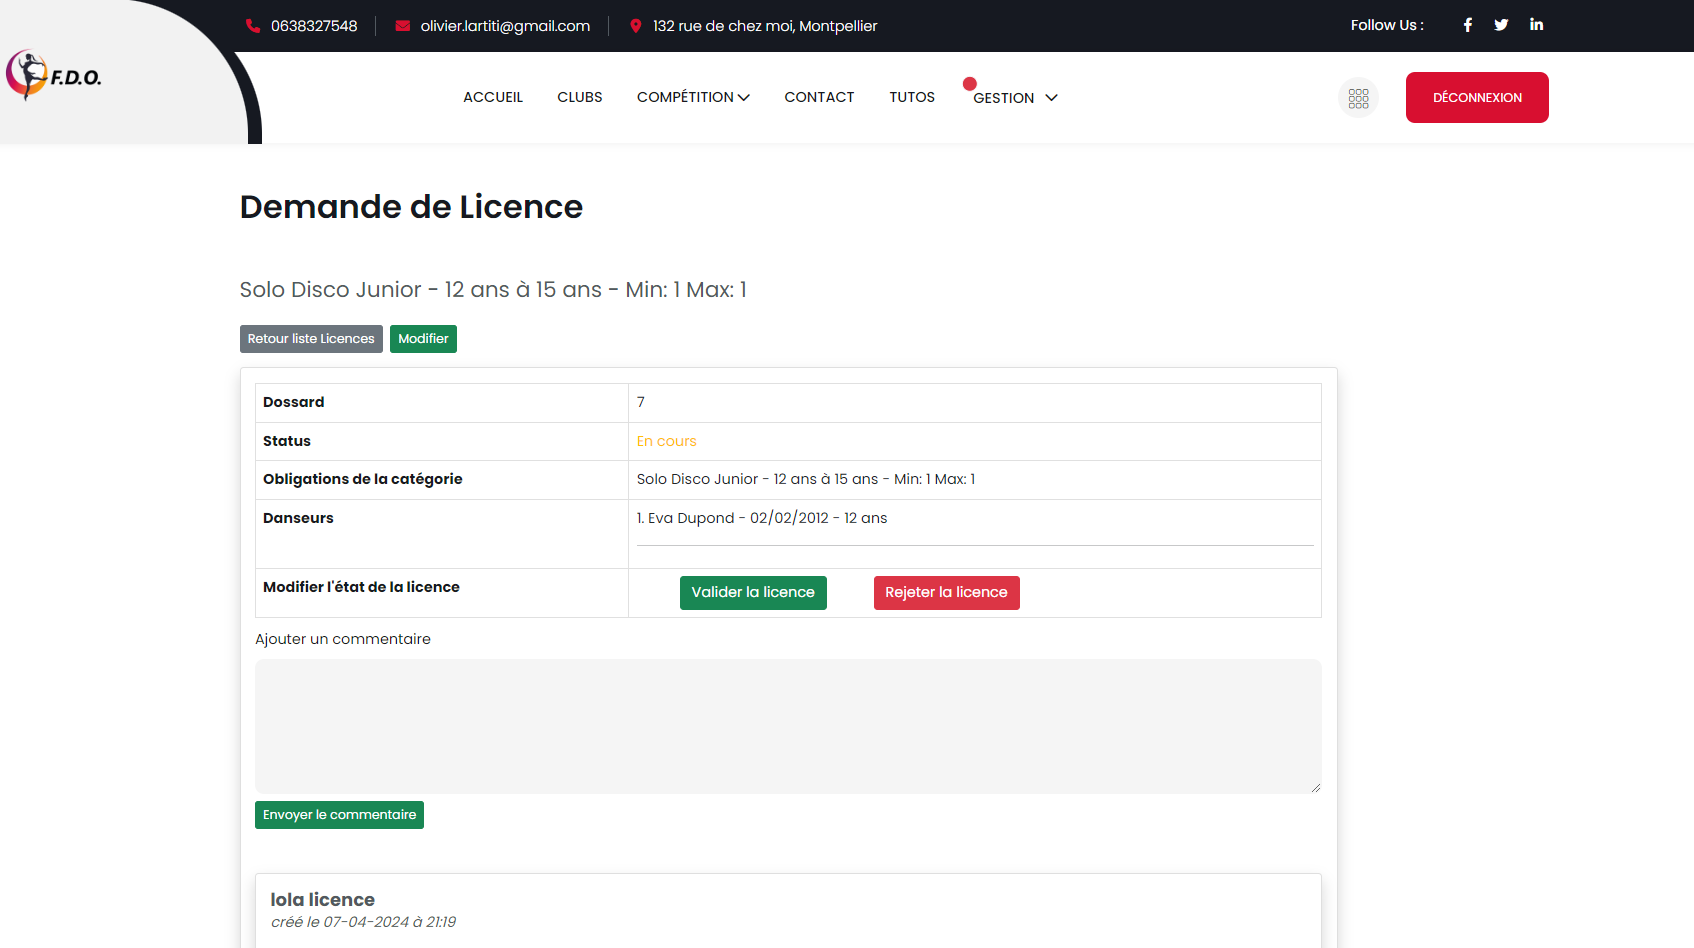1694x948 pixels.
Task: Expand the Compétition dropdown menu
Action: [693, 97]
